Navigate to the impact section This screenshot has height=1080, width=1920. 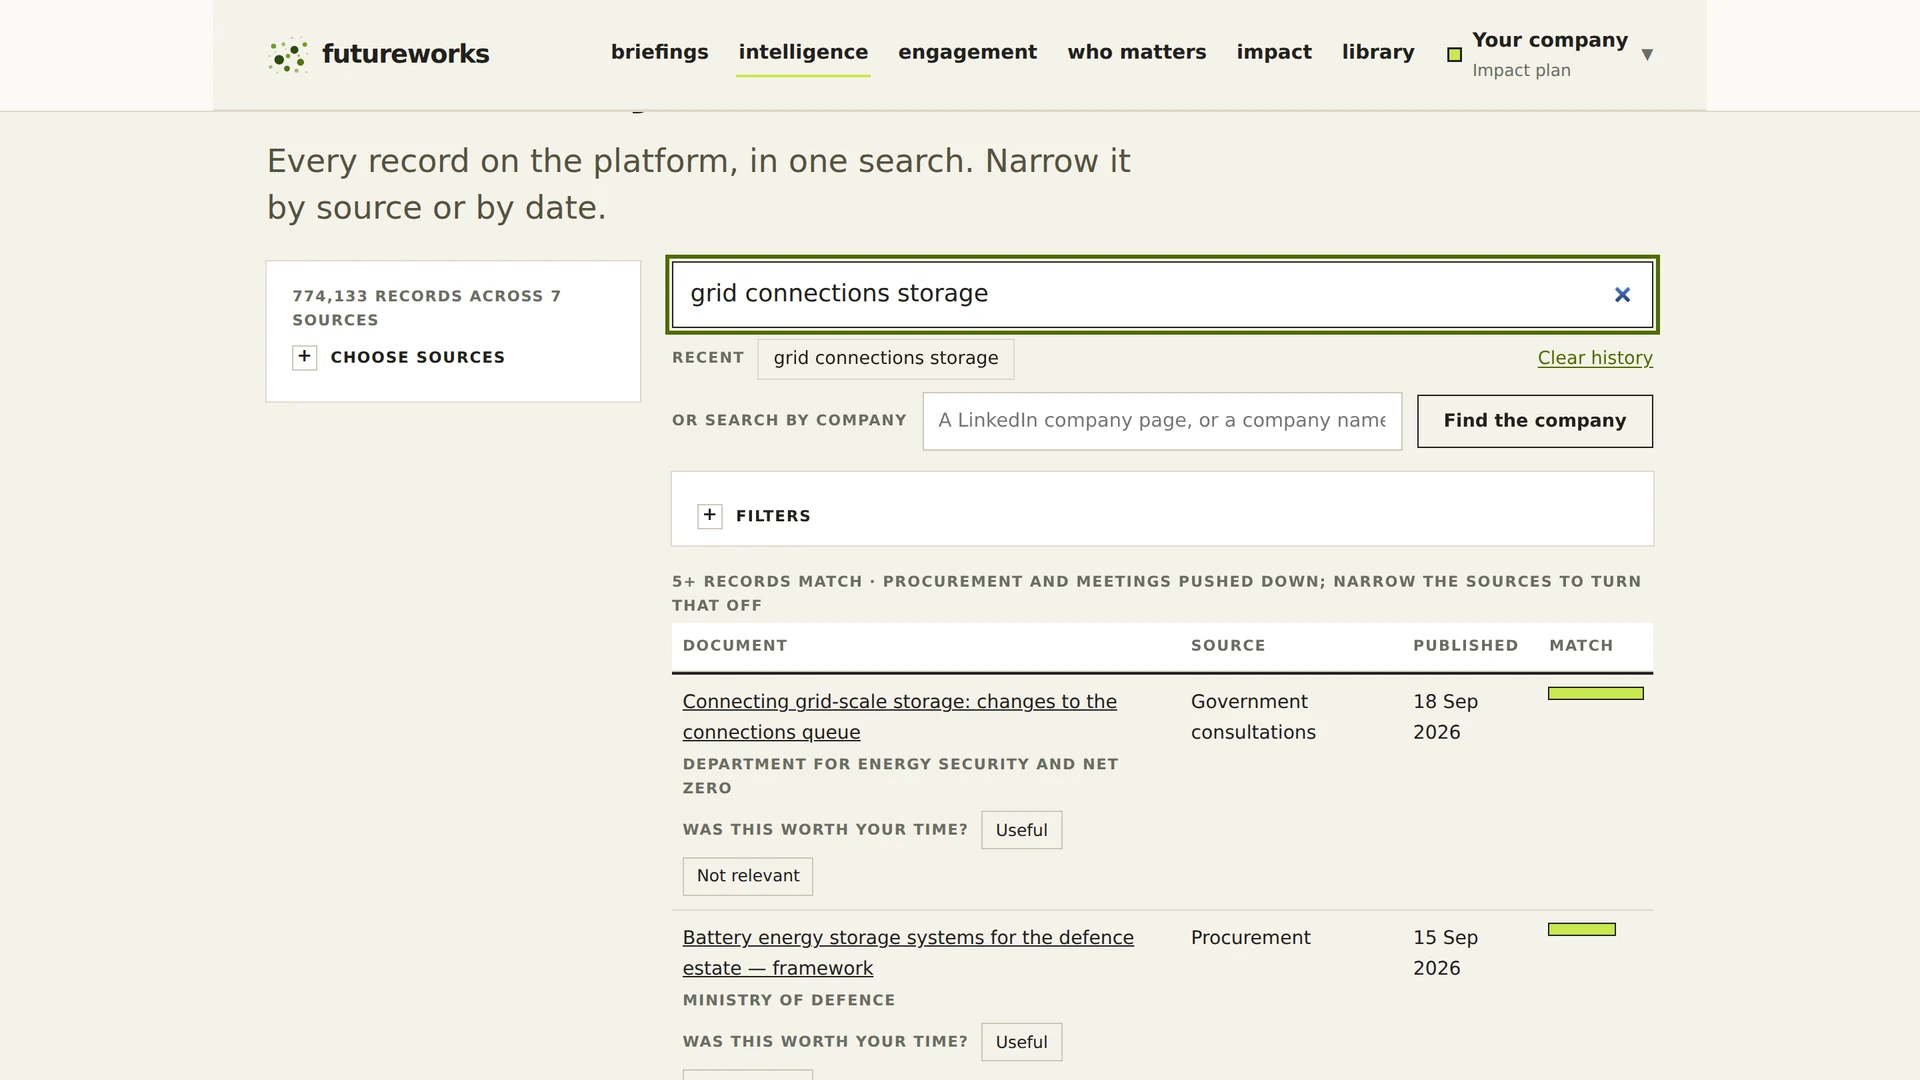coord(1274,52)
